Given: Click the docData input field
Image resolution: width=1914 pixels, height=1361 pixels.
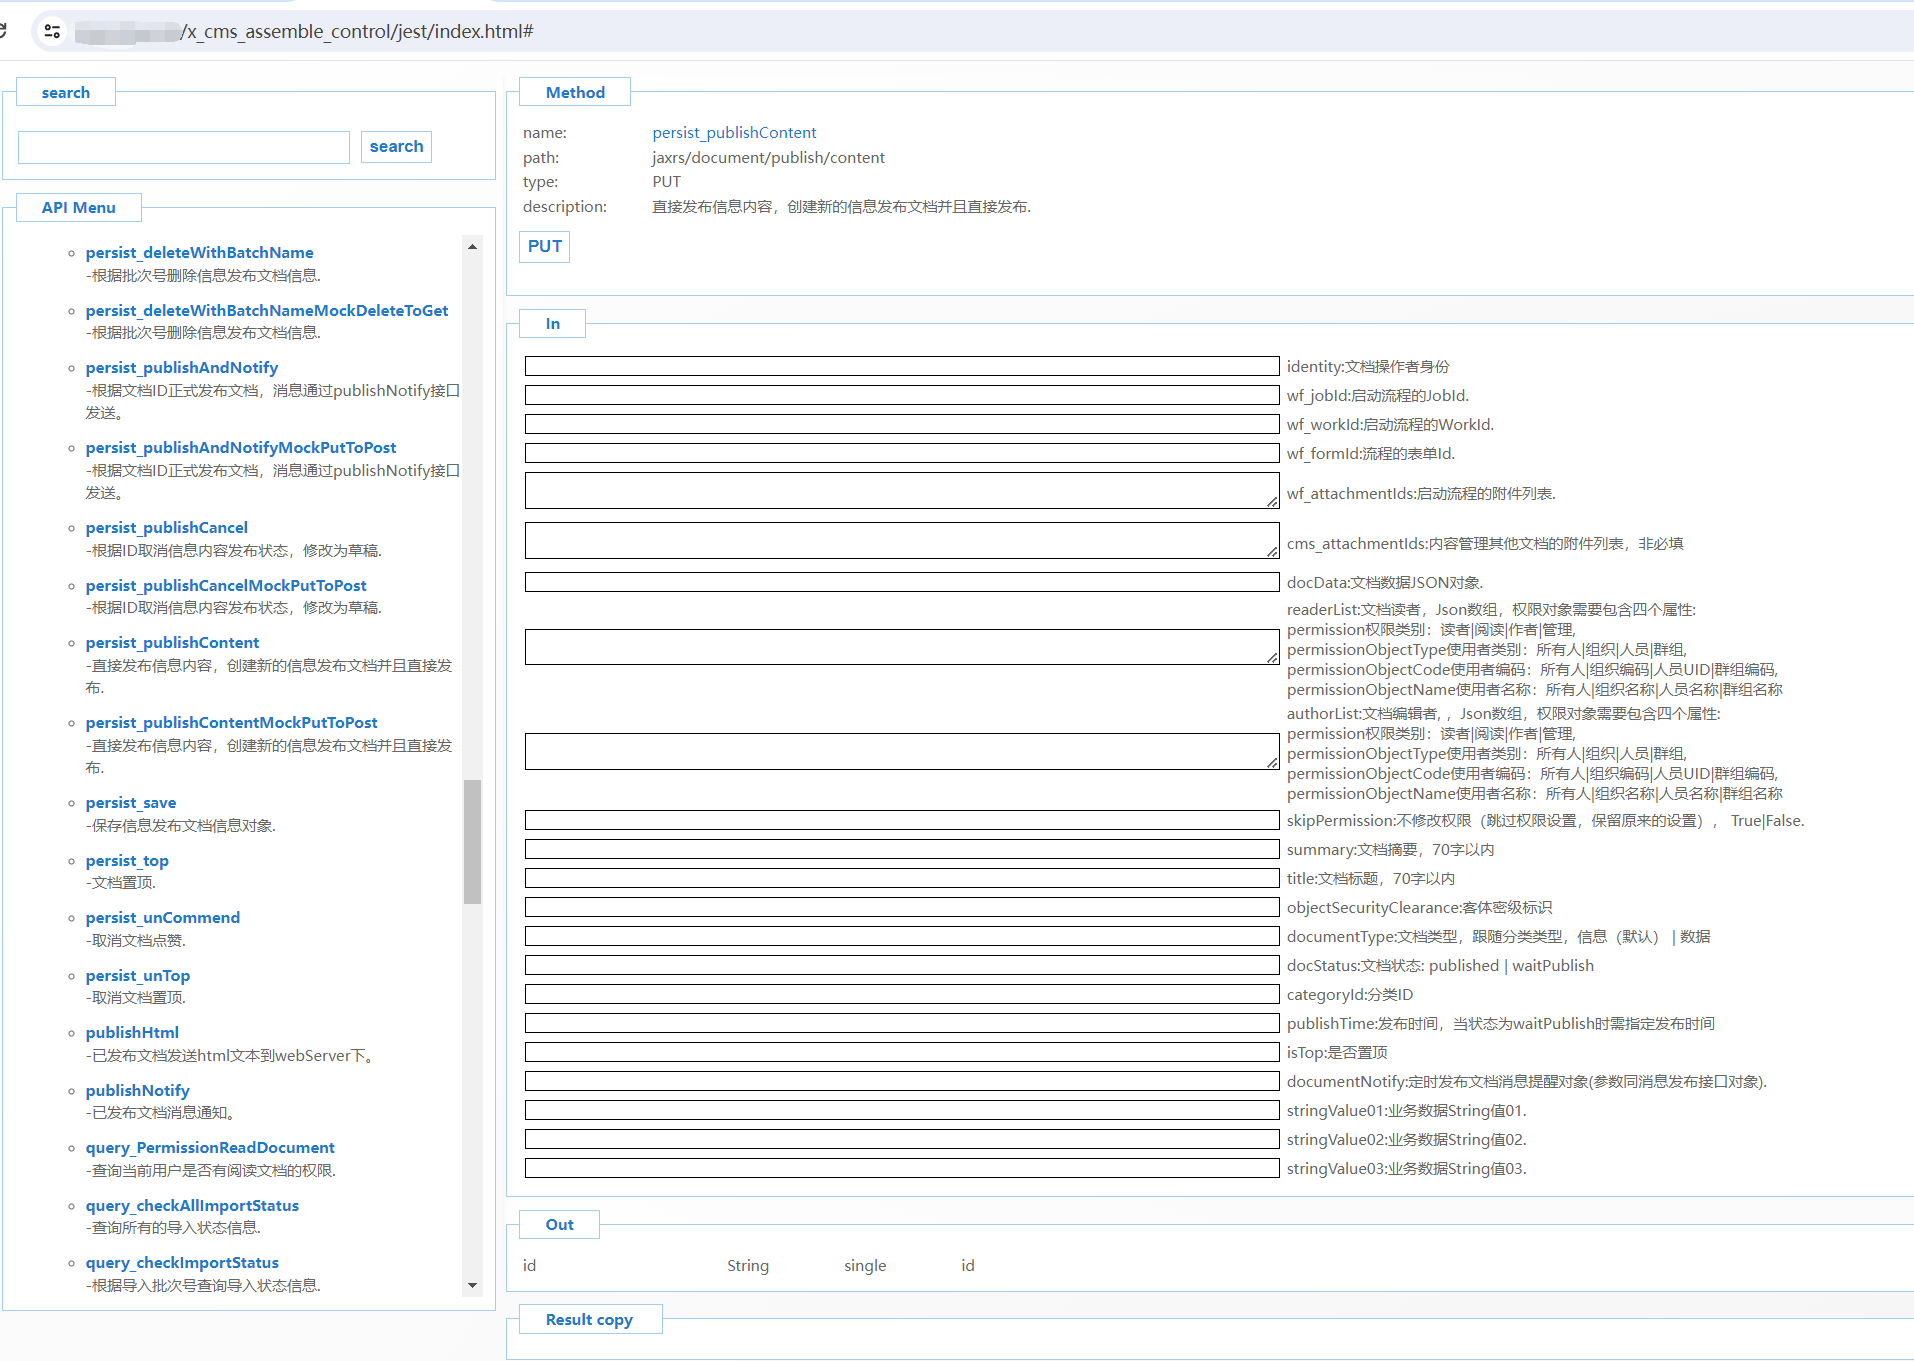Looking at the screenshot, I should (901, 582).
